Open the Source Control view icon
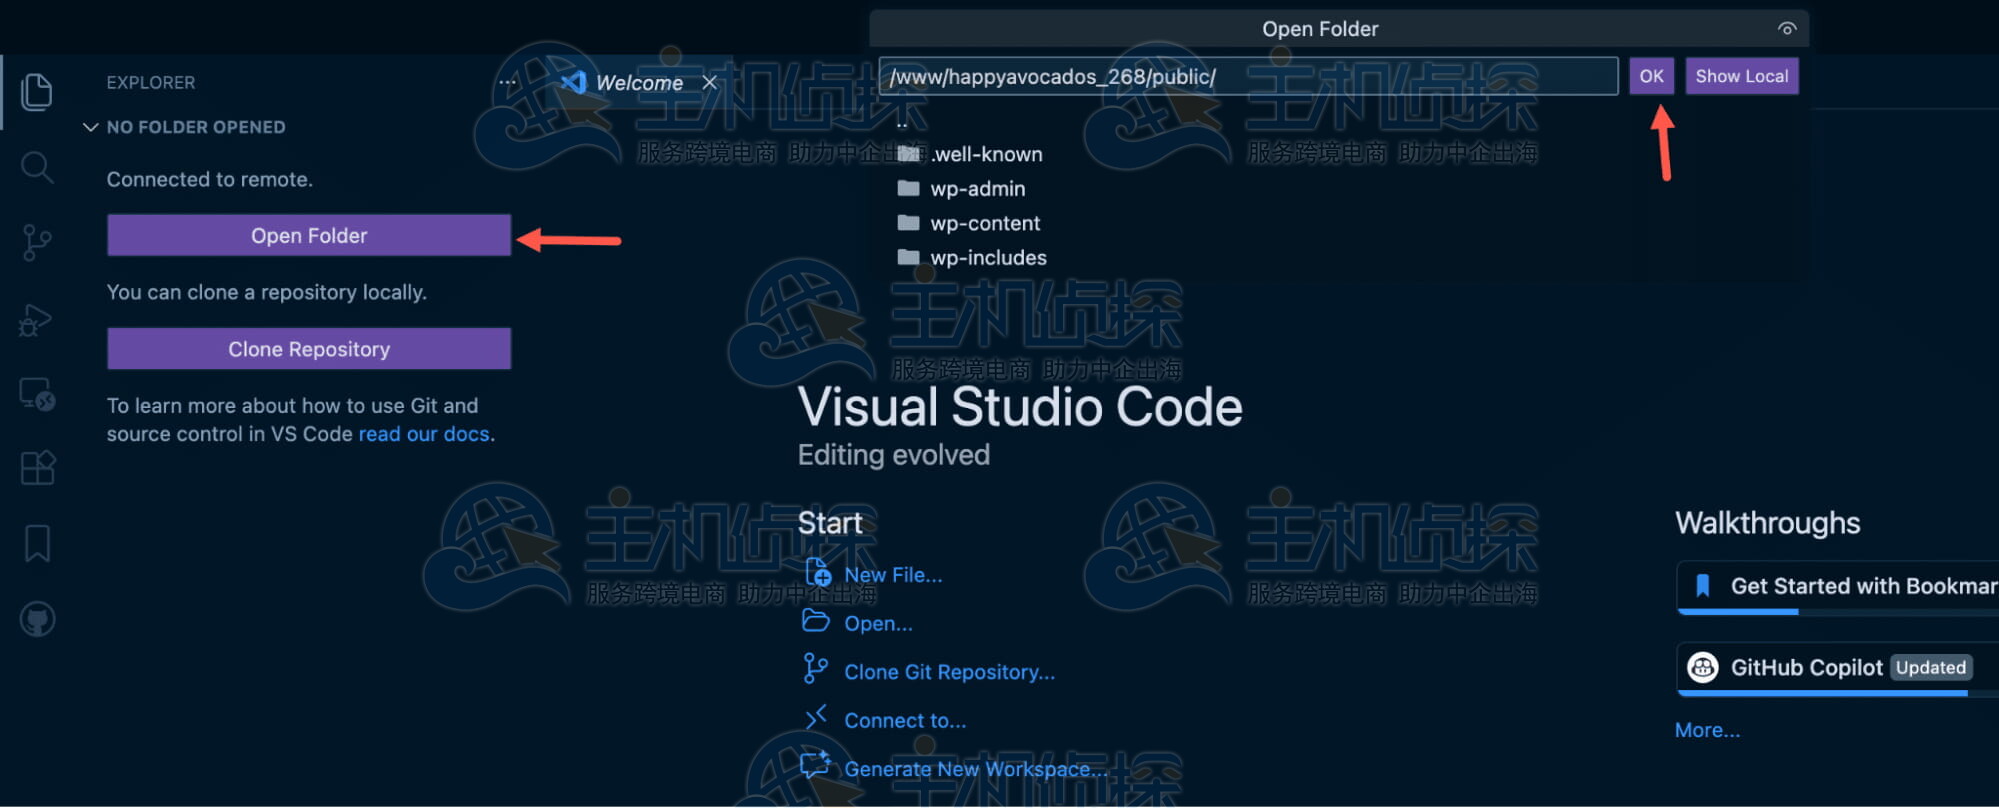This screenshot has height=808, width=1999. pos(37,243)
